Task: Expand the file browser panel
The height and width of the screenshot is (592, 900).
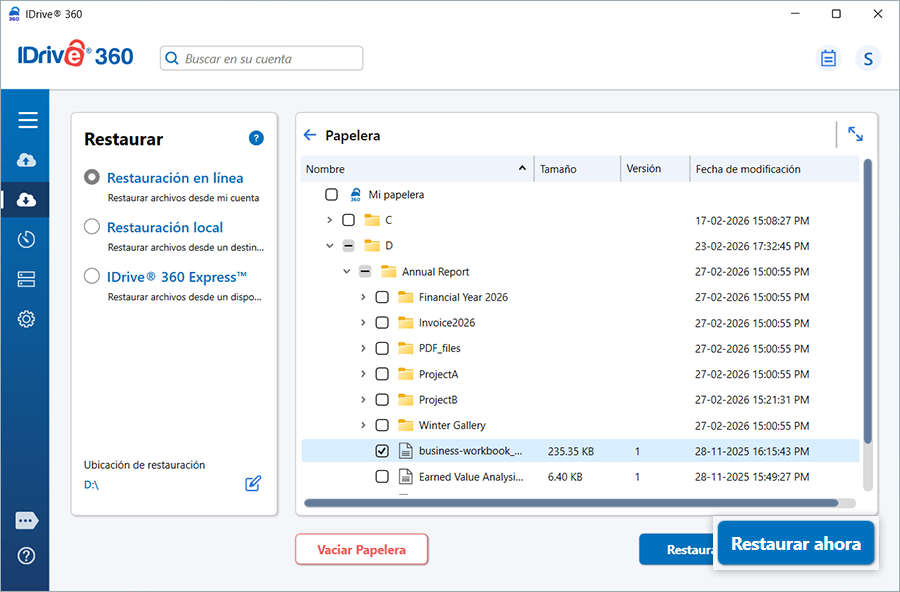Action: pyautogui.click(x=855, y=134)
